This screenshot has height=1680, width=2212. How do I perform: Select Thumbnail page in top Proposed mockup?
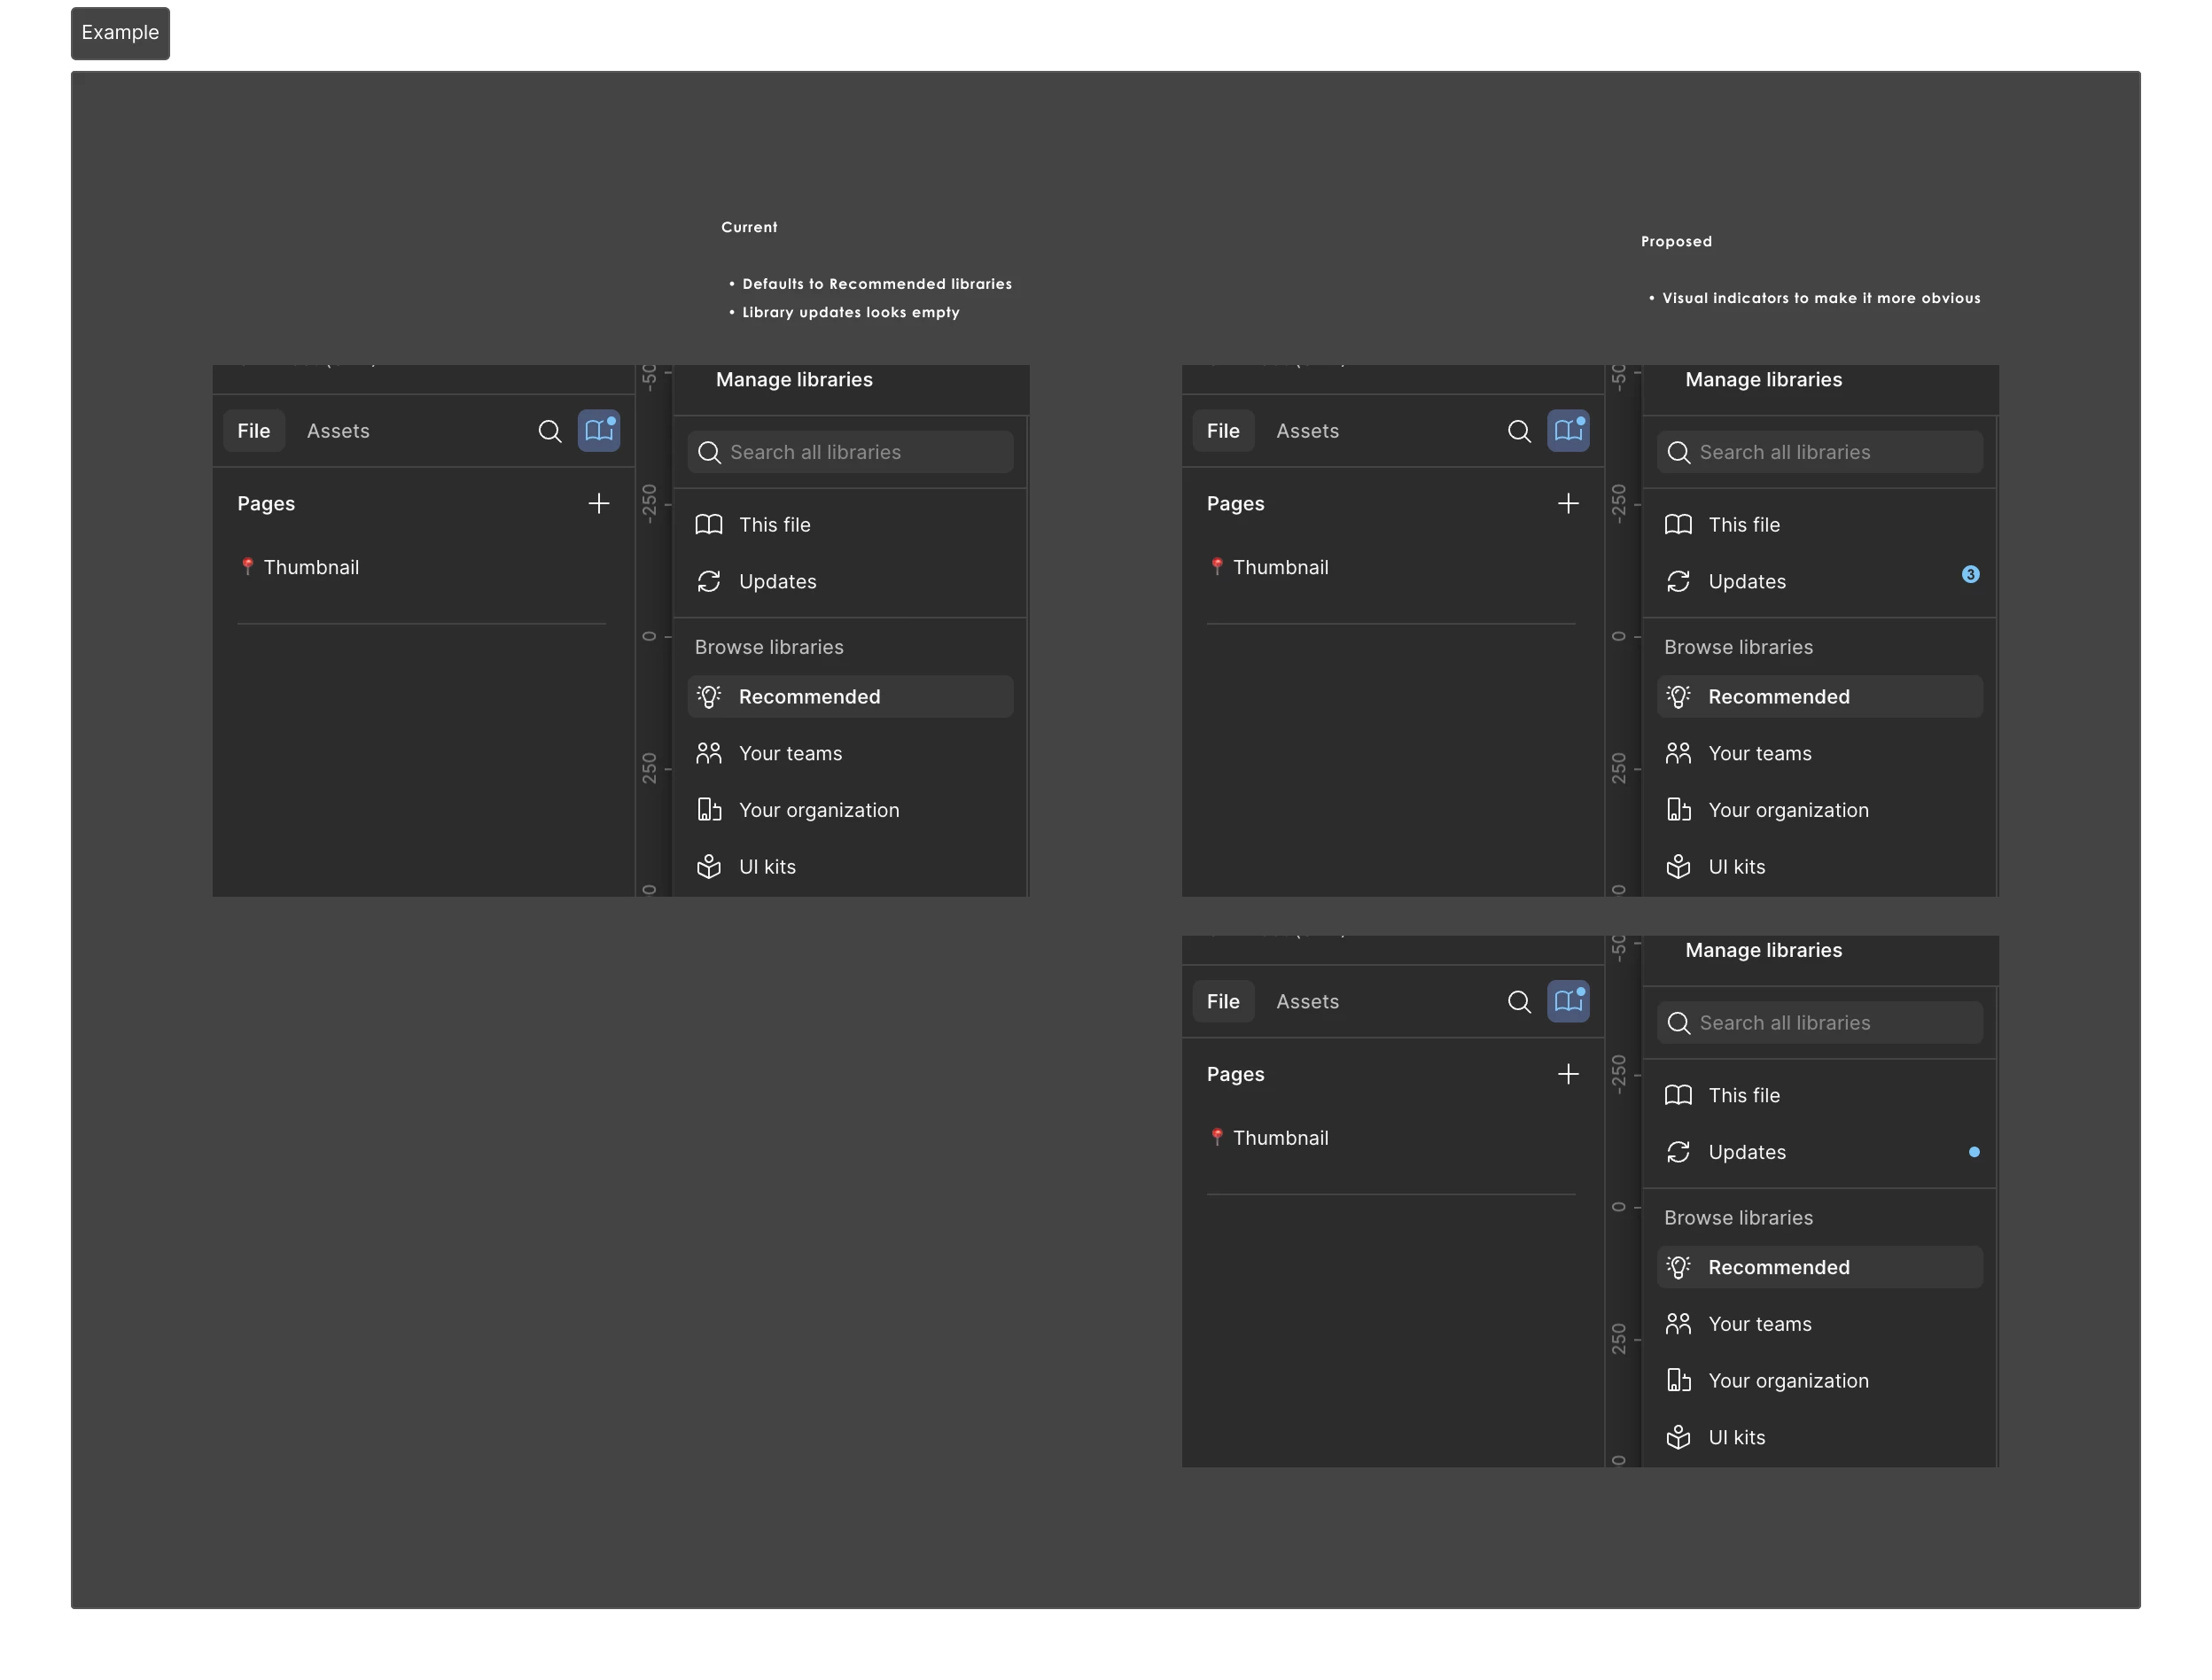pyautogui.click(x=1280, y=567)
